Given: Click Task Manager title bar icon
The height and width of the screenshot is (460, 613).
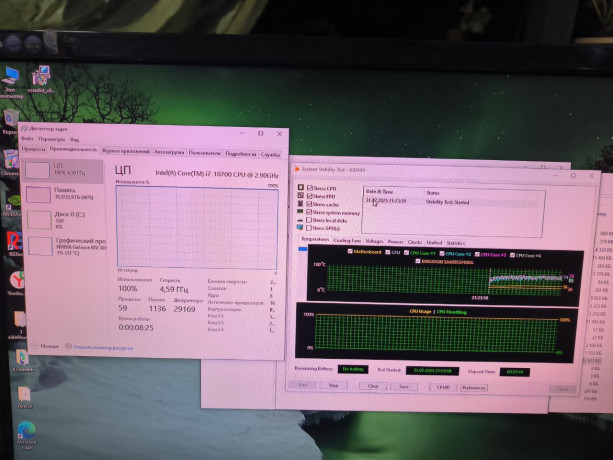Looking at the screenshot, I should [x=24, y=128].
